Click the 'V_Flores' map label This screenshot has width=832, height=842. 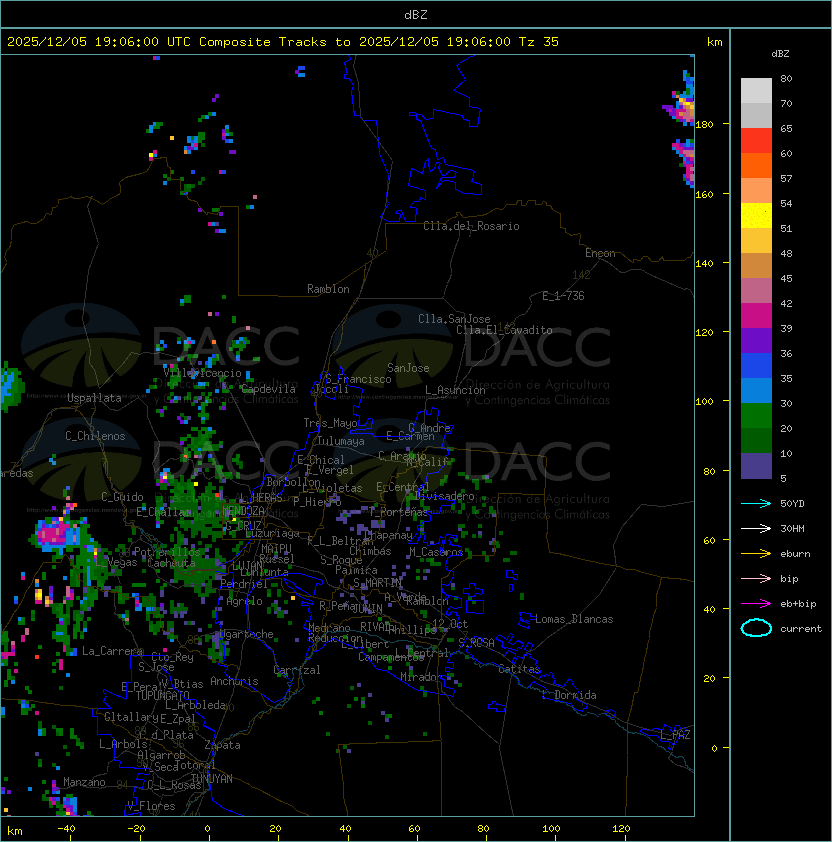tap(151, 806)
